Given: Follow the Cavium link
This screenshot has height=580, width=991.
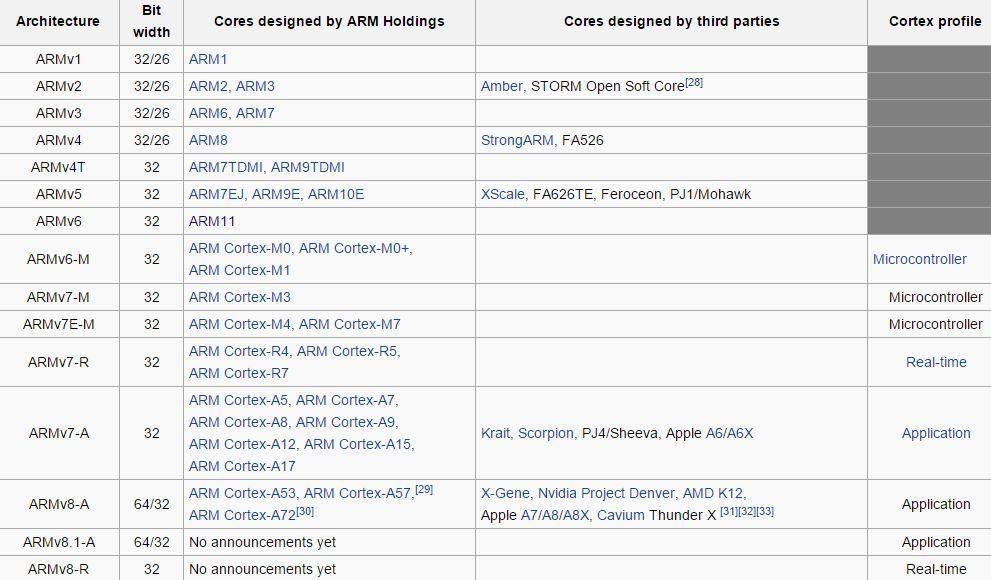Looking at the screenshot, I should (621, 516).
